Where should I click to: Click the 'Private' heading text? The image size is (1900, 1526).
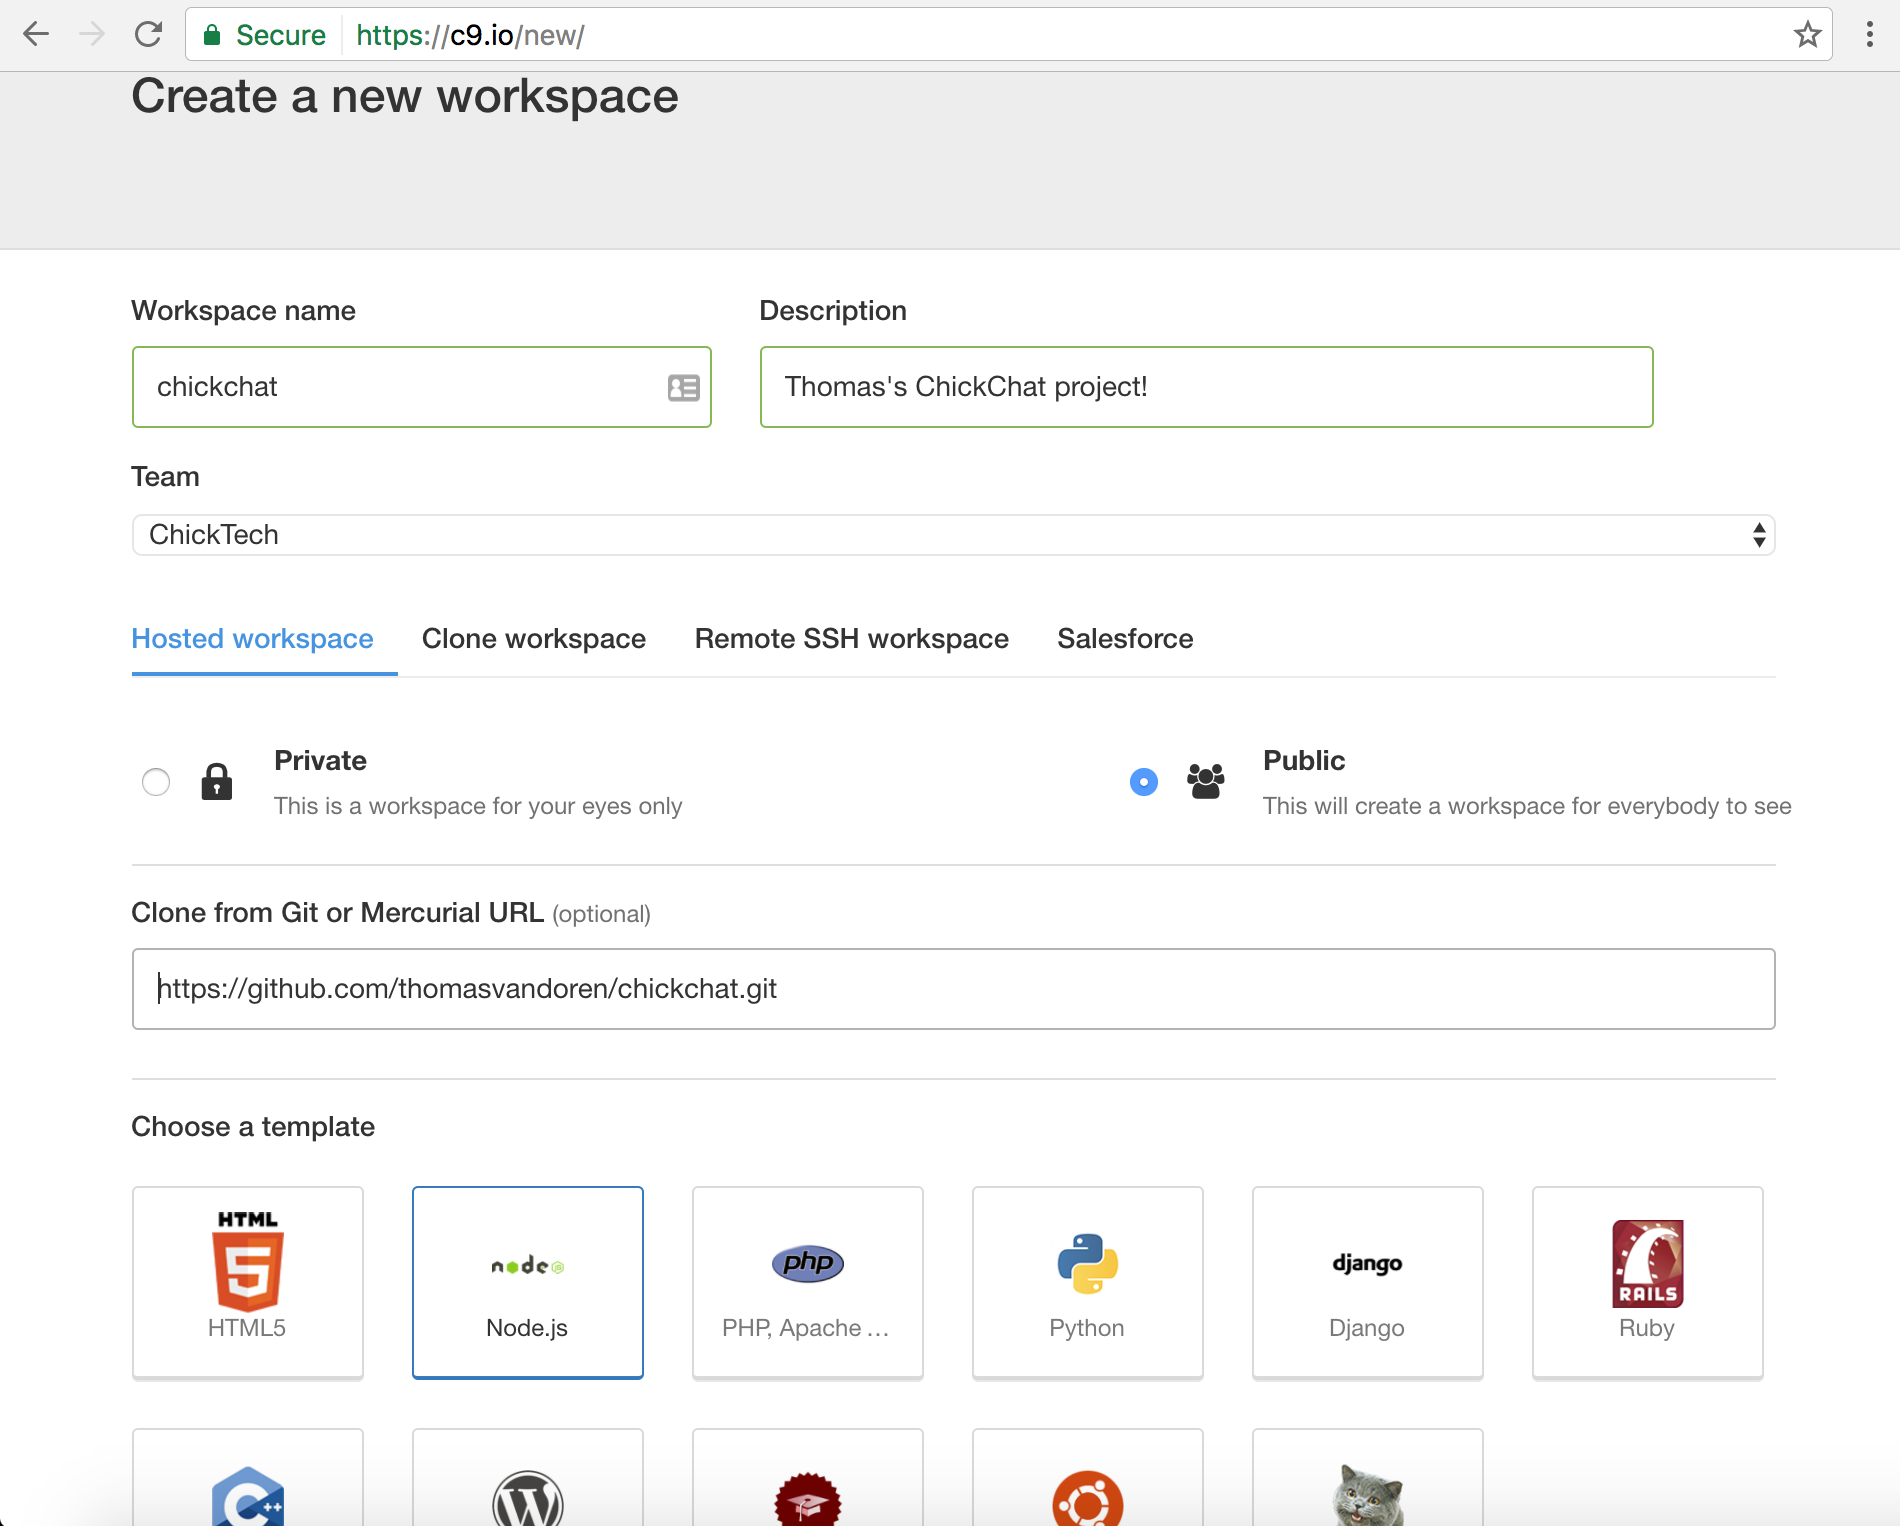320,761
